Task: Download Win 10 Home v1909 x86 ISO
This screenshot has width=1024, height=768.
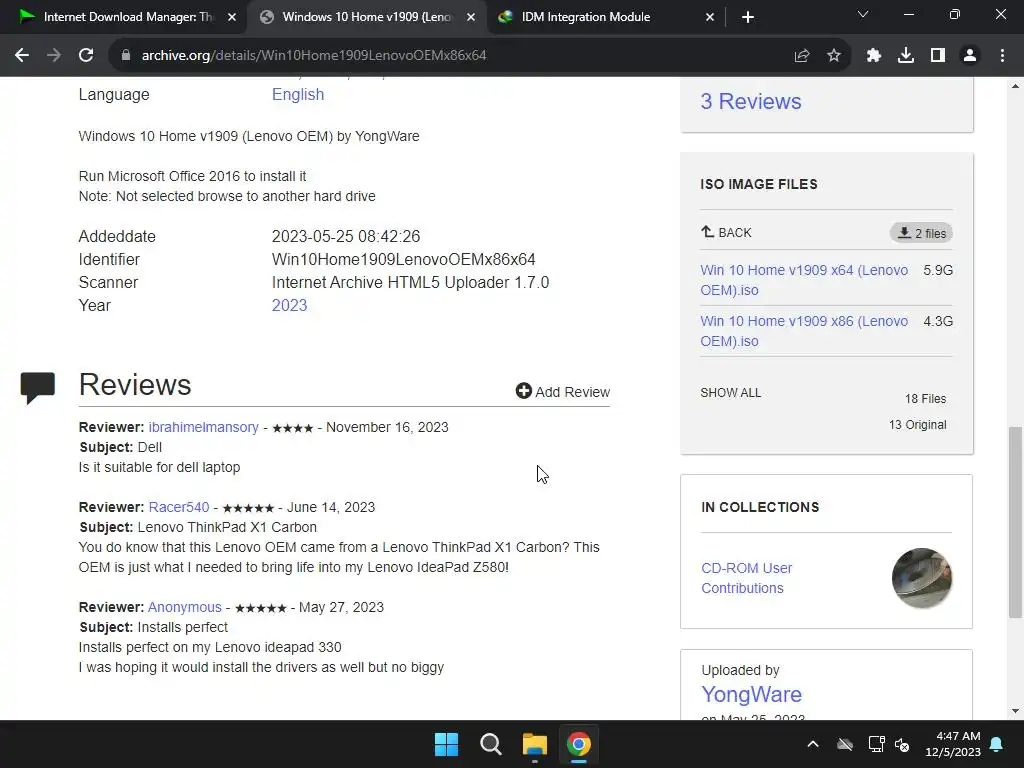Action: pos(804,331)
